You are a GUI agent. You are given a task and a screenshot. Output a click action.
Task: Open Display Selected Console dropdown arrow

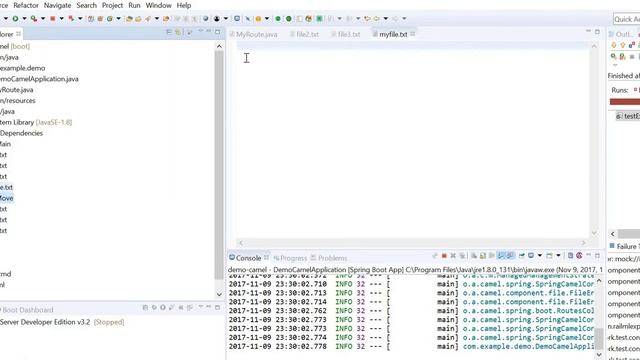(540, 256)
